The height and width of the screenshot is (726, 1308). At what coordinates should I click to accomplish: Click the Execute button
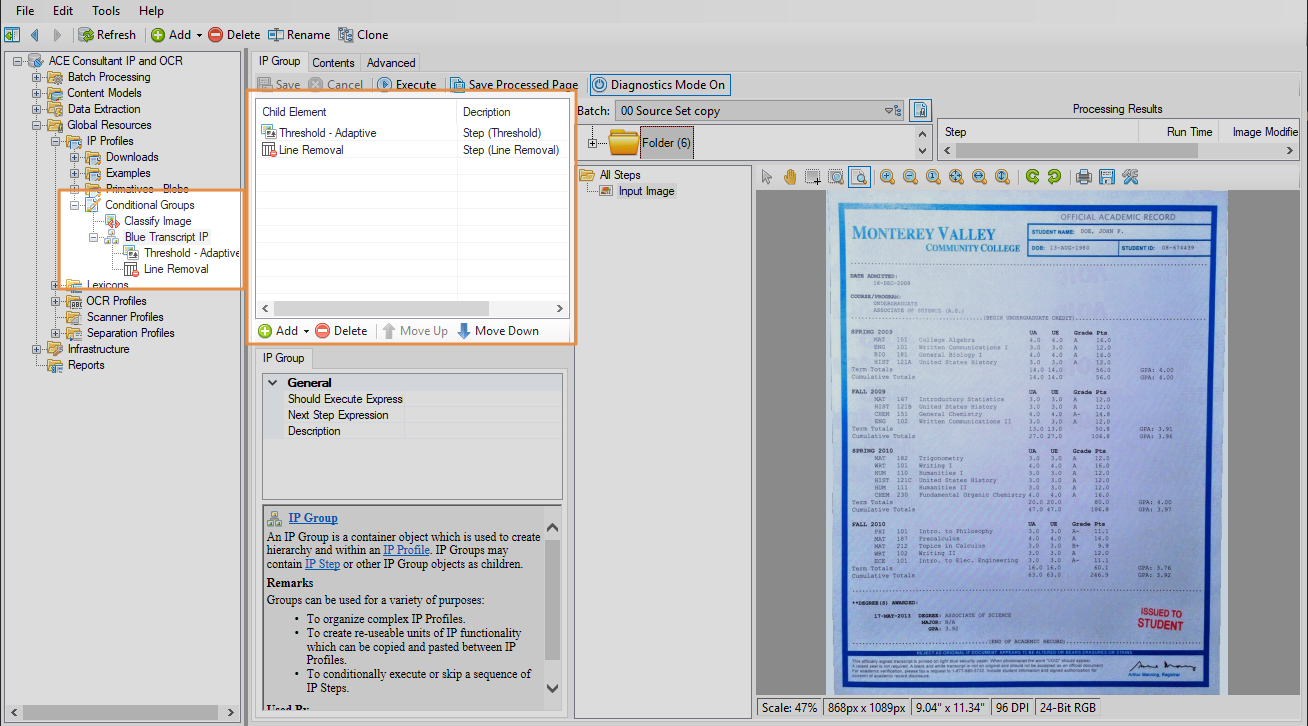(407, 85)
